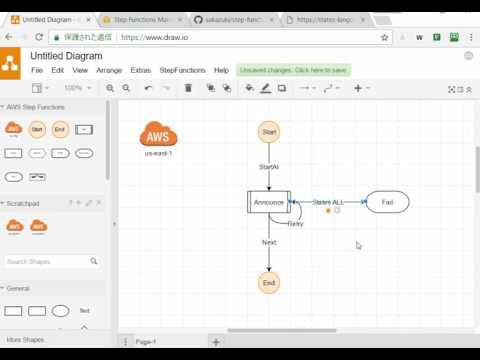Toggle the format panel icon

pos(460,89)
